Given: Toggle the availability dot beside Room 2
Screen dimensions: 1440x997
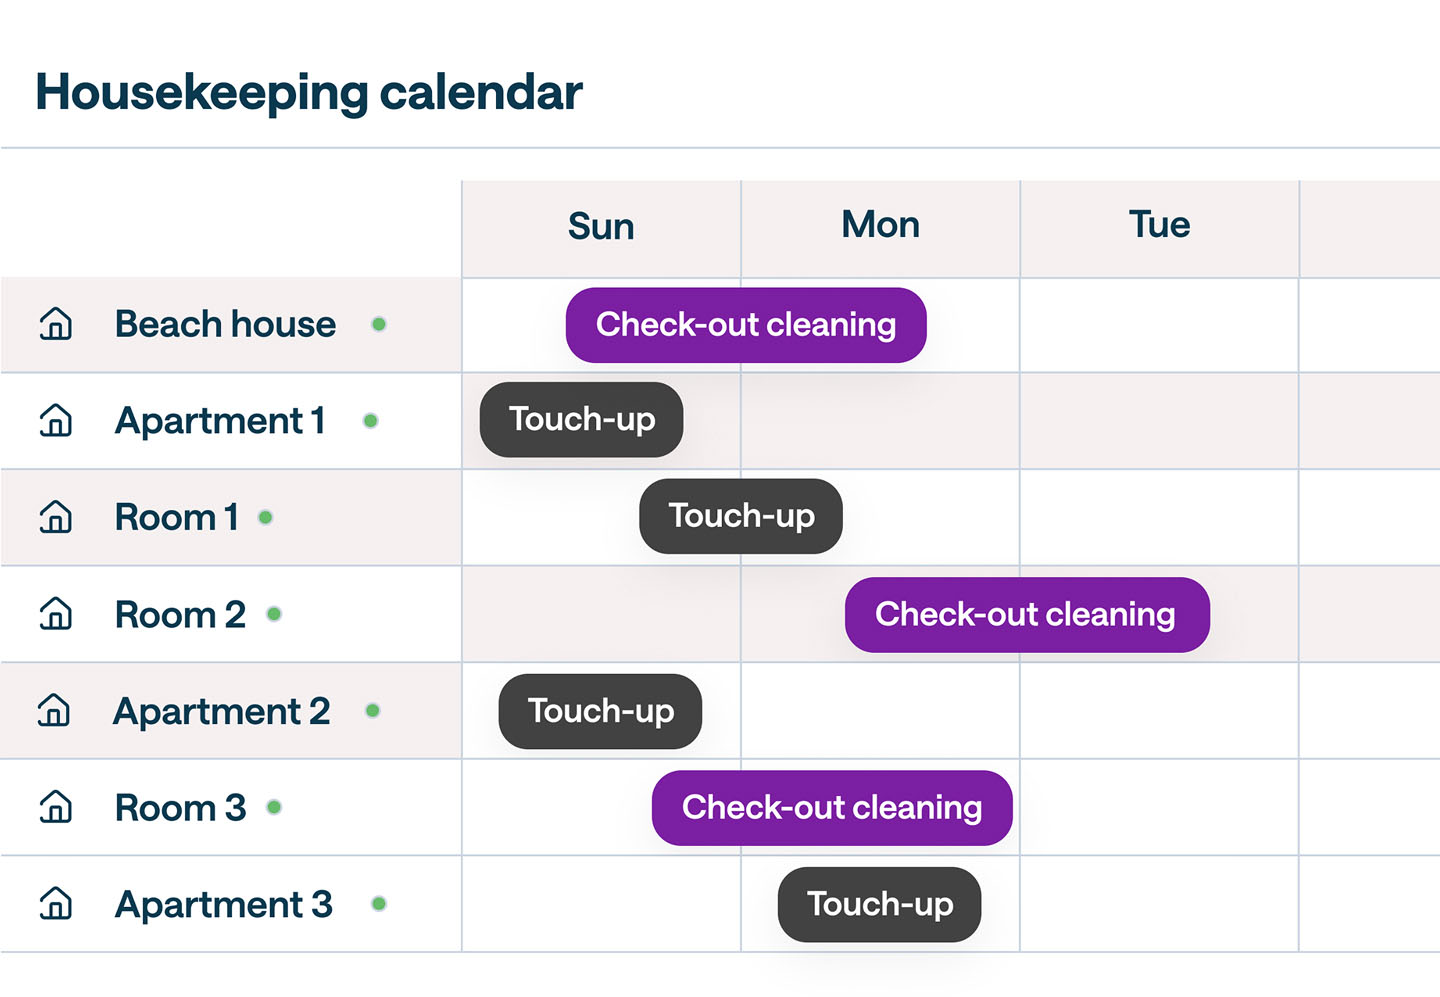Looking at the screenshot, I should pos(275,614).
